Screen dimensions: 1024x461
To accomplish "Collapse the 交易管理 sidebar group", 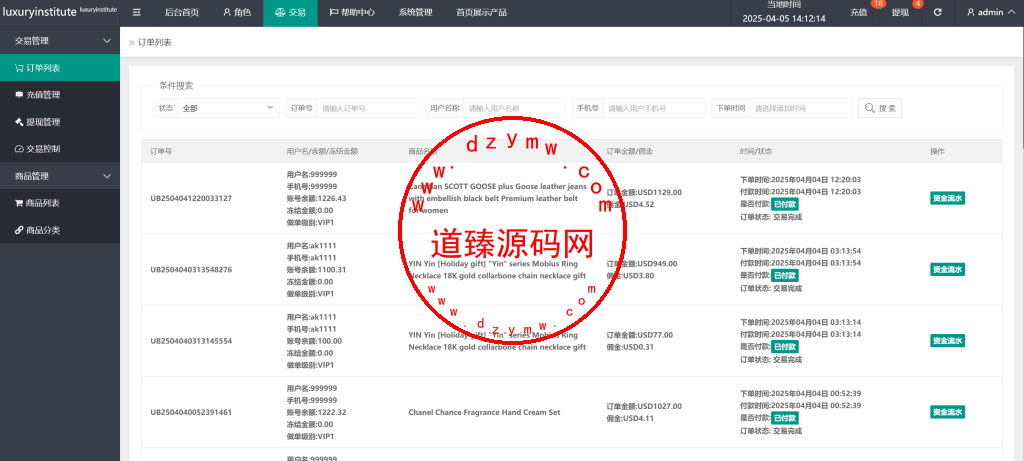I will pyautogui.click(x=60, y=40).
